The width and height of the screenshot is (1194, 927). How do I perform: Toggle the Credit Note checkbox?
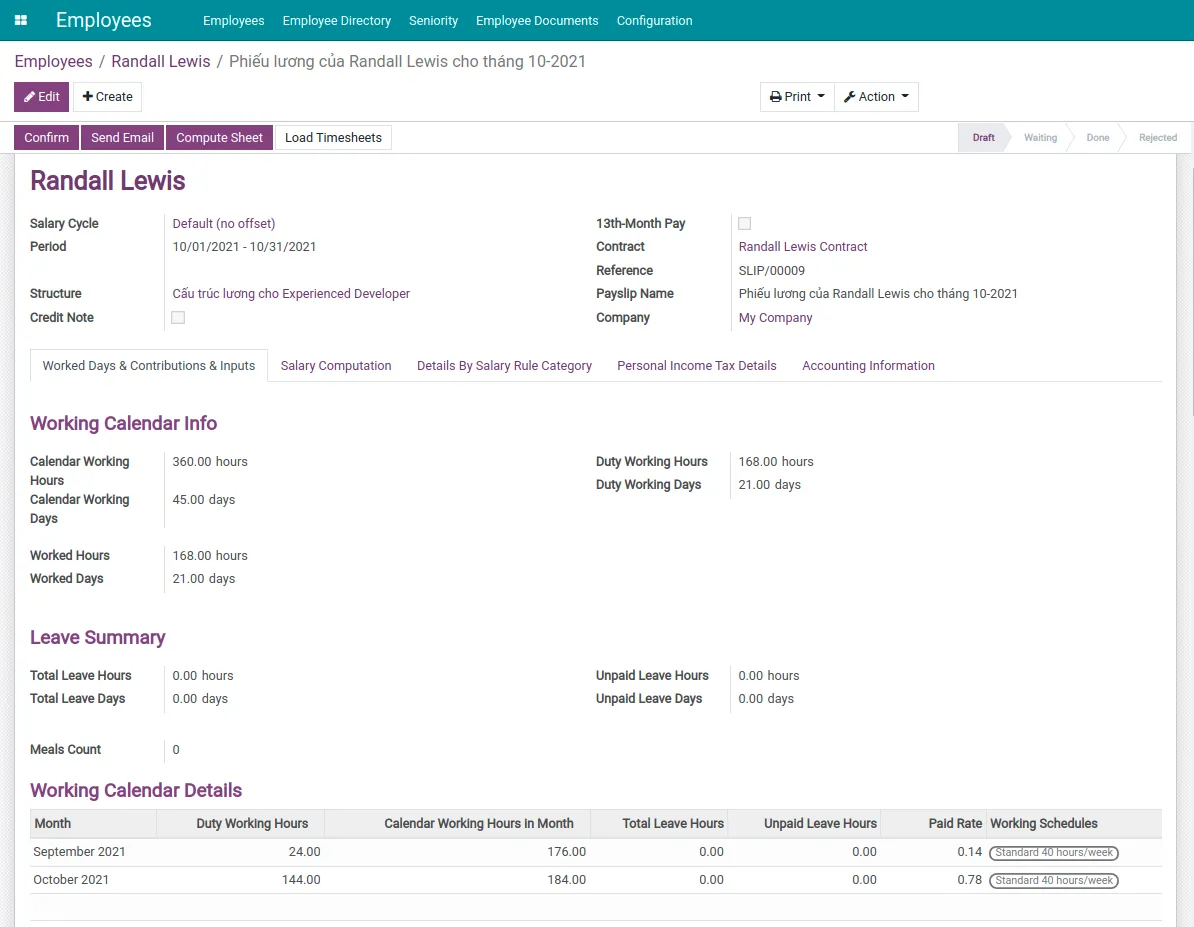coord(178,318)
